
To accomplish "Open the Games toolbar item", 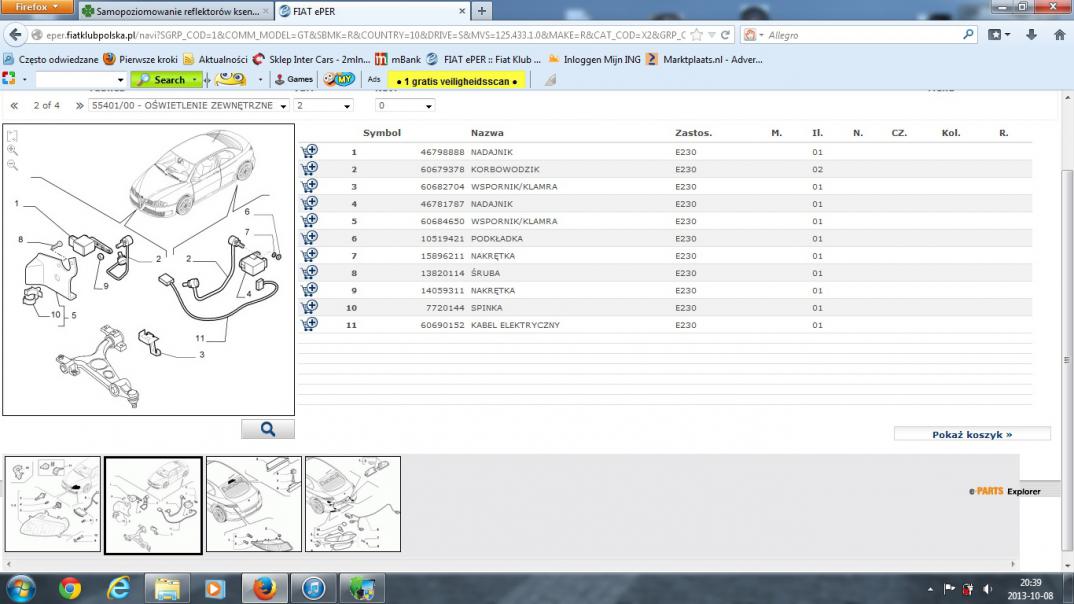I will pos(294,79).
